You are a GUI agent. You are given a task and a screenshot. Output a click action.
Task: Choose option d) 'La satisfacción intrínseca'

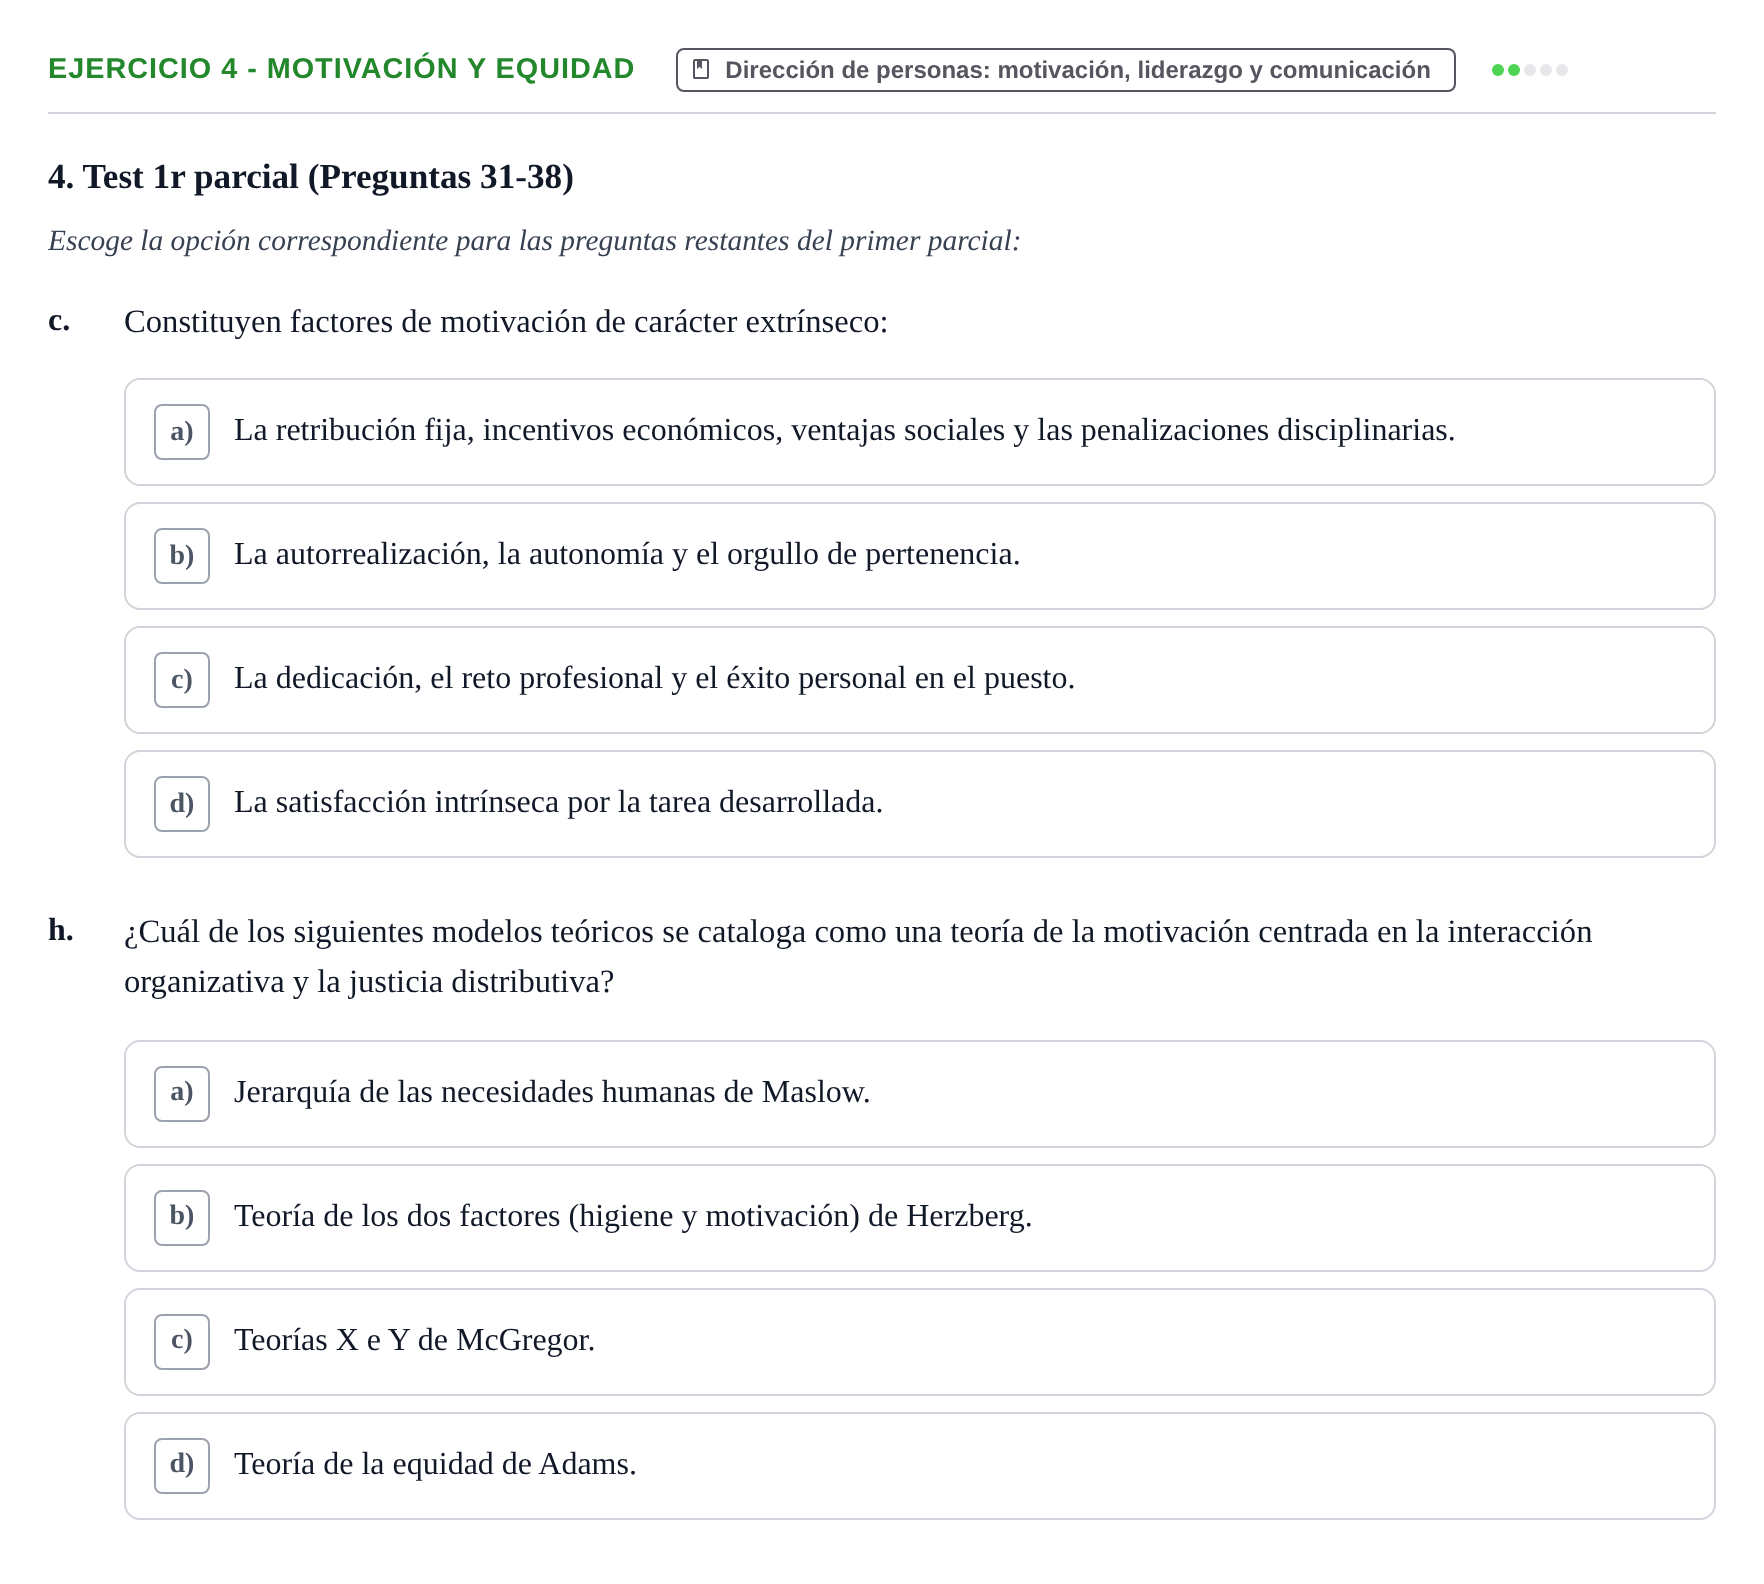(919, 804)
